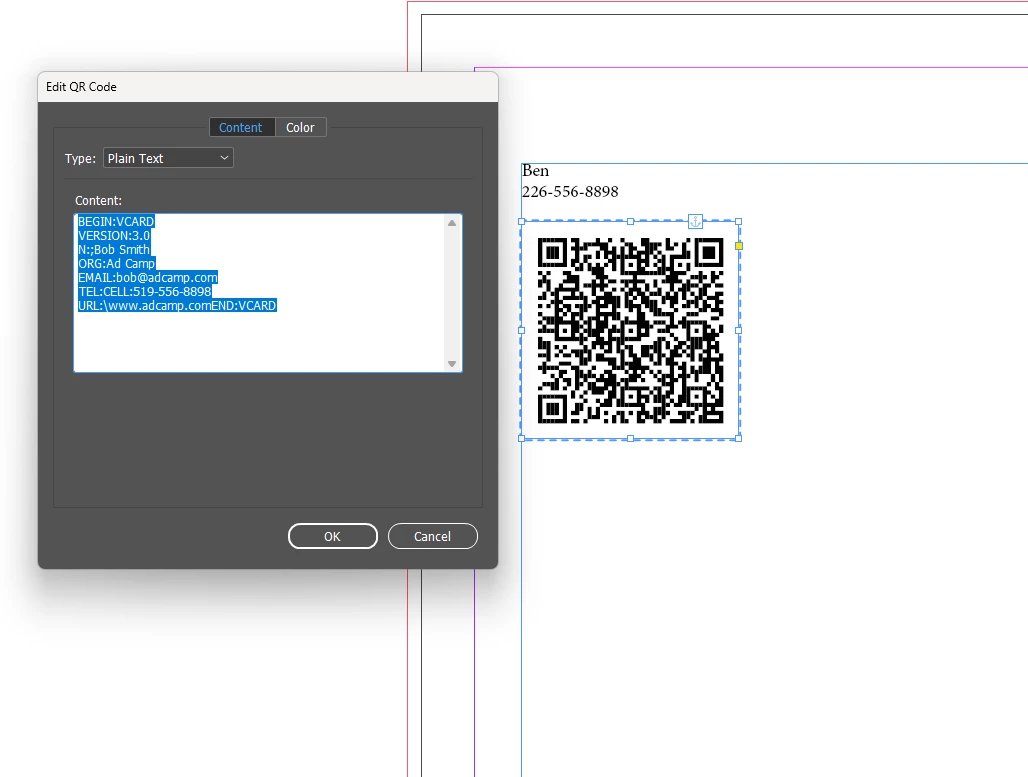The image size is (1028, 777).
Task: Click the right-middle frame handle of QR code
Action: [739, 330]
